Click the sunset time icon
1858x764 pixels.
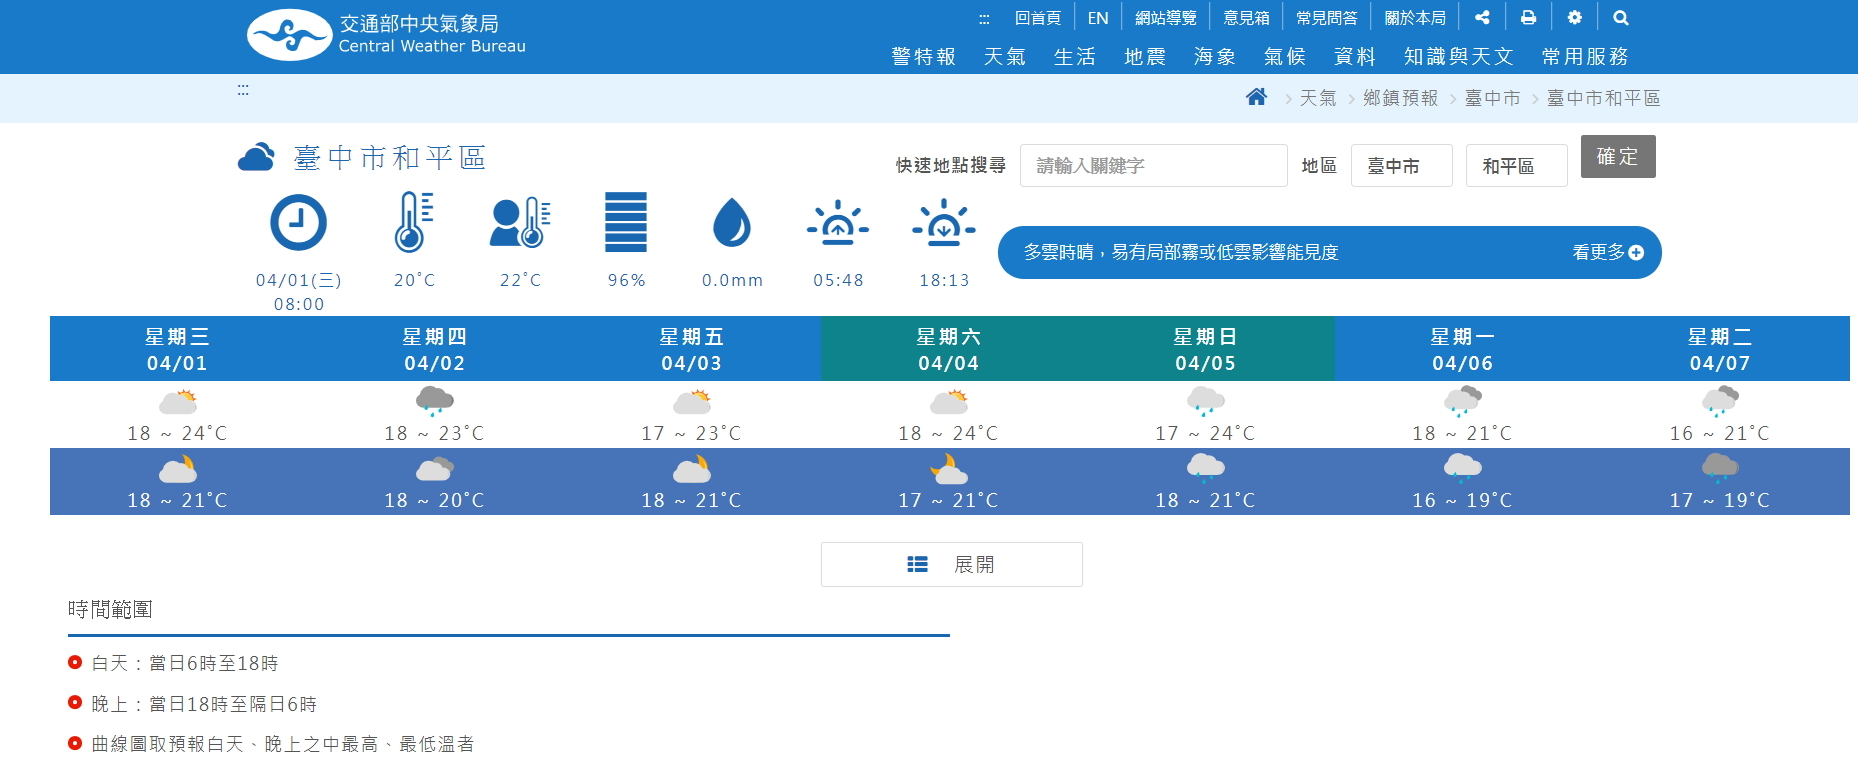(x=943, y=223)
